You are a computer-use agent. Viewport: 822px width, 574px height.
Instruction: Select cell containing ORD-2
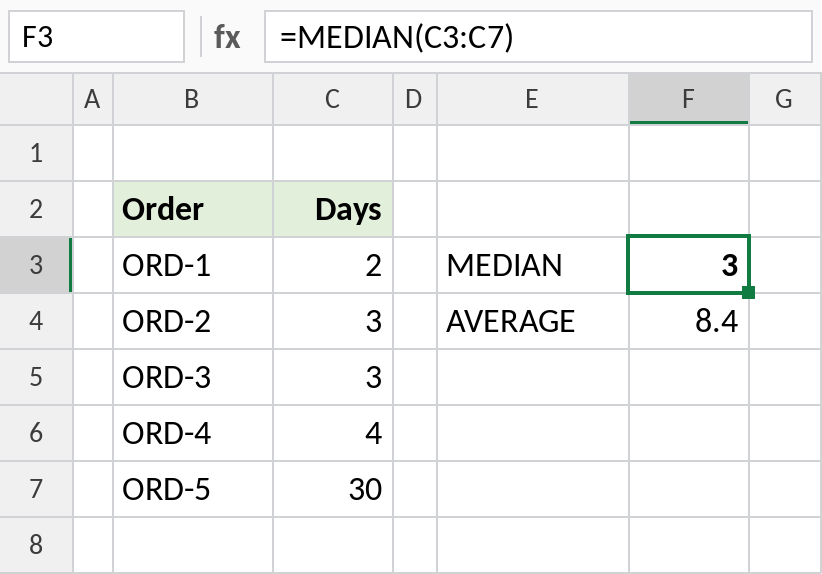tap(193, 321)
